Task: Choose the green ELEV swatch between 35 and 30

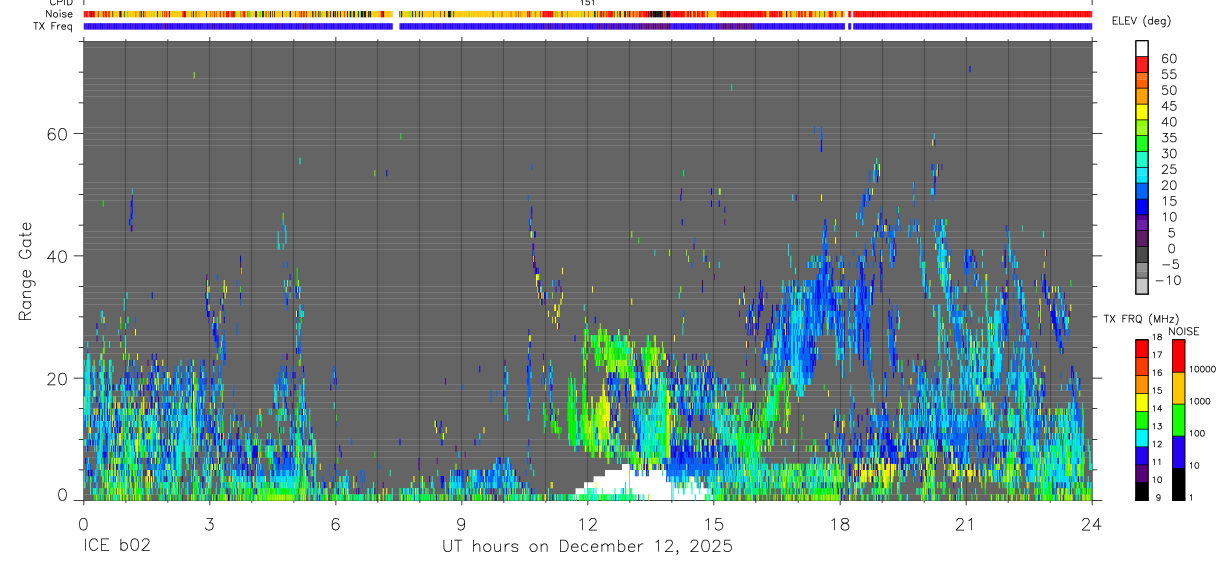Action: pos(1142,144)
